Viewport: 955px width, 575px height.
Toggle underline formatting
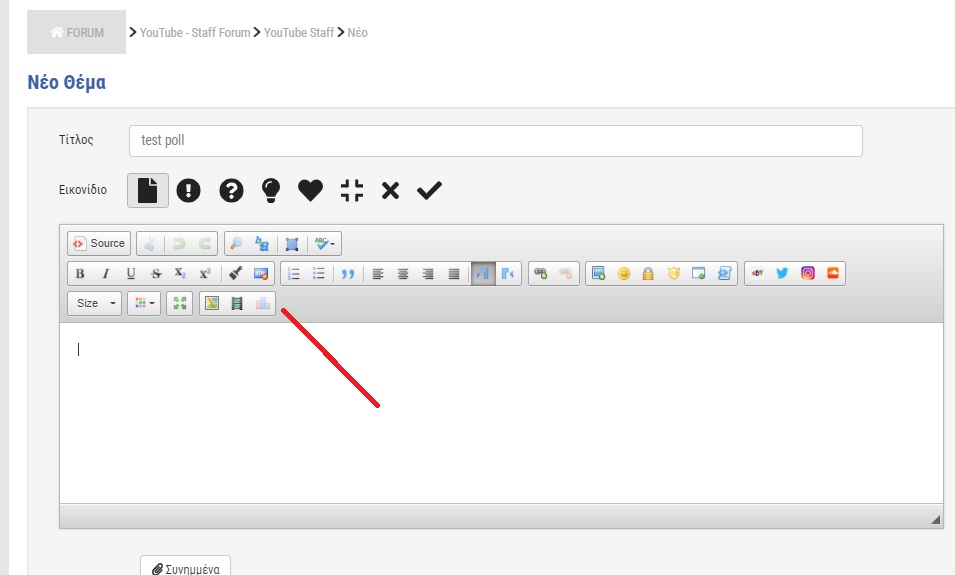click(x=130, y=273)
